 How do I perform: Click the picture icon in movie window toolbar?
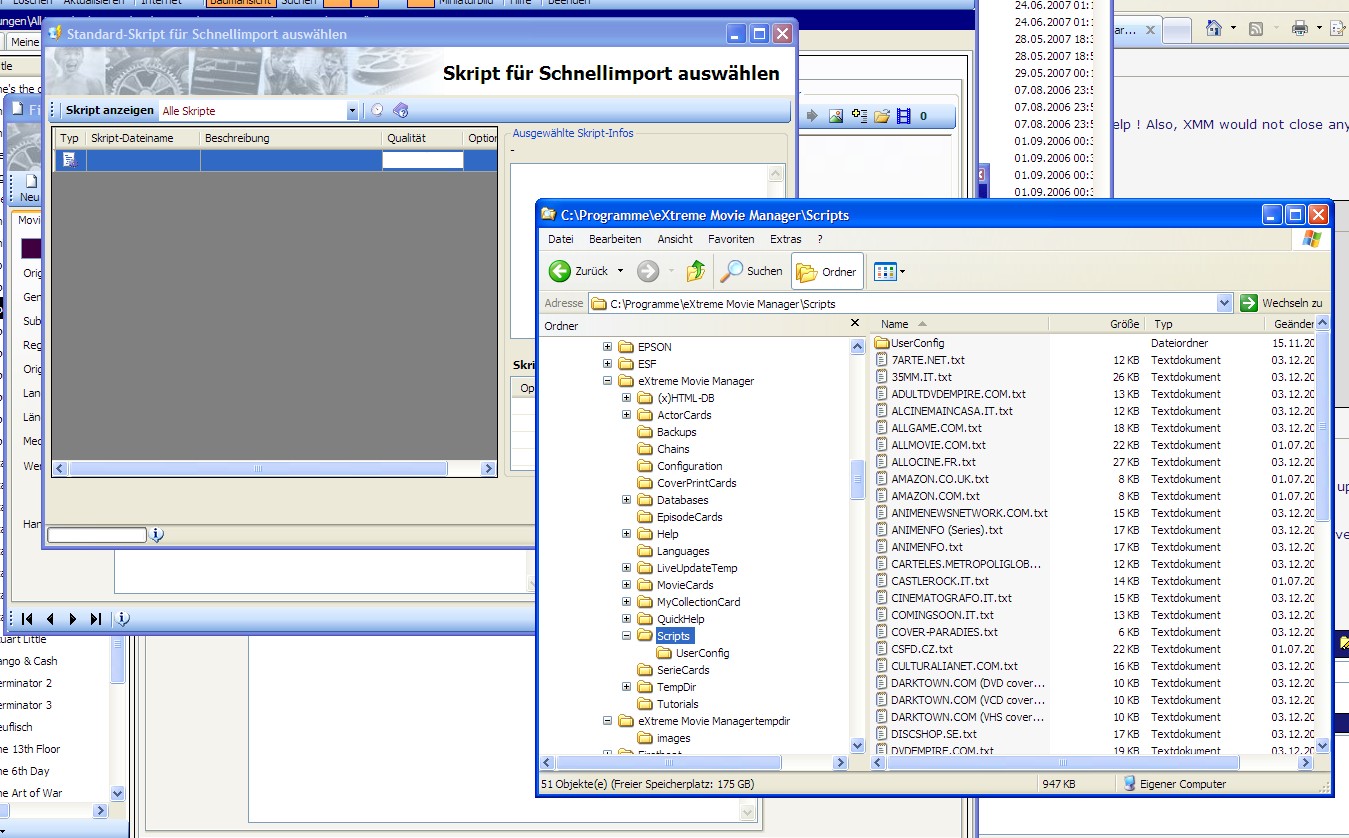tap(836, 116)
